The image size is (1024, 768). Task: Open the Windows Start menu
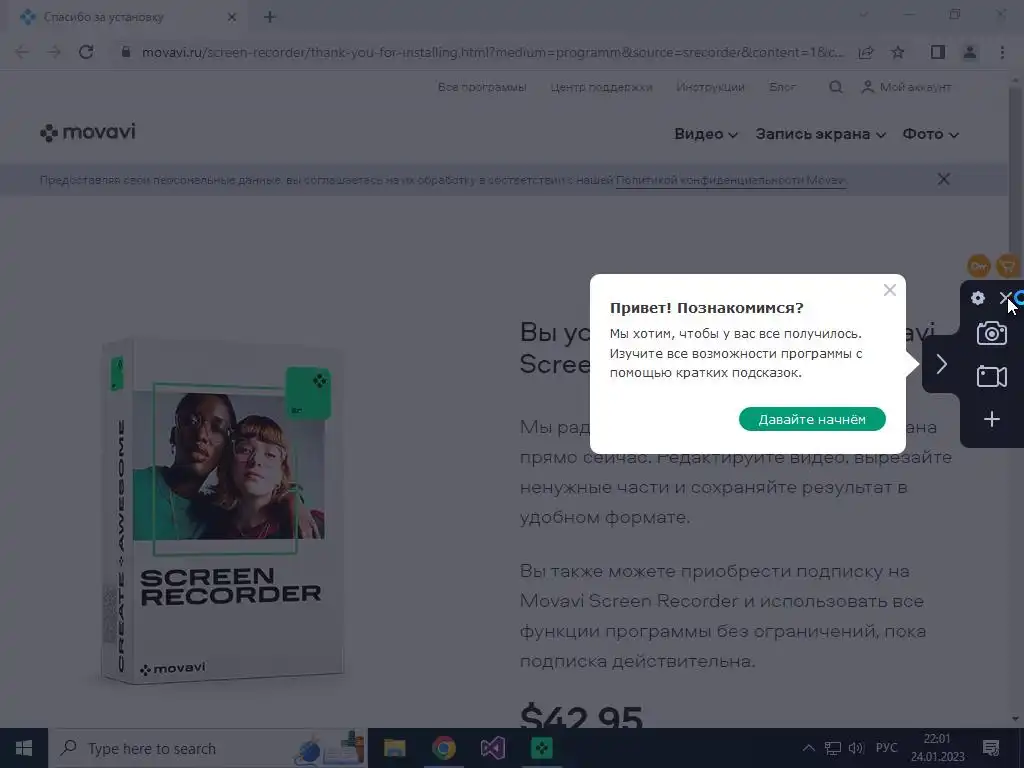(24, 748)
